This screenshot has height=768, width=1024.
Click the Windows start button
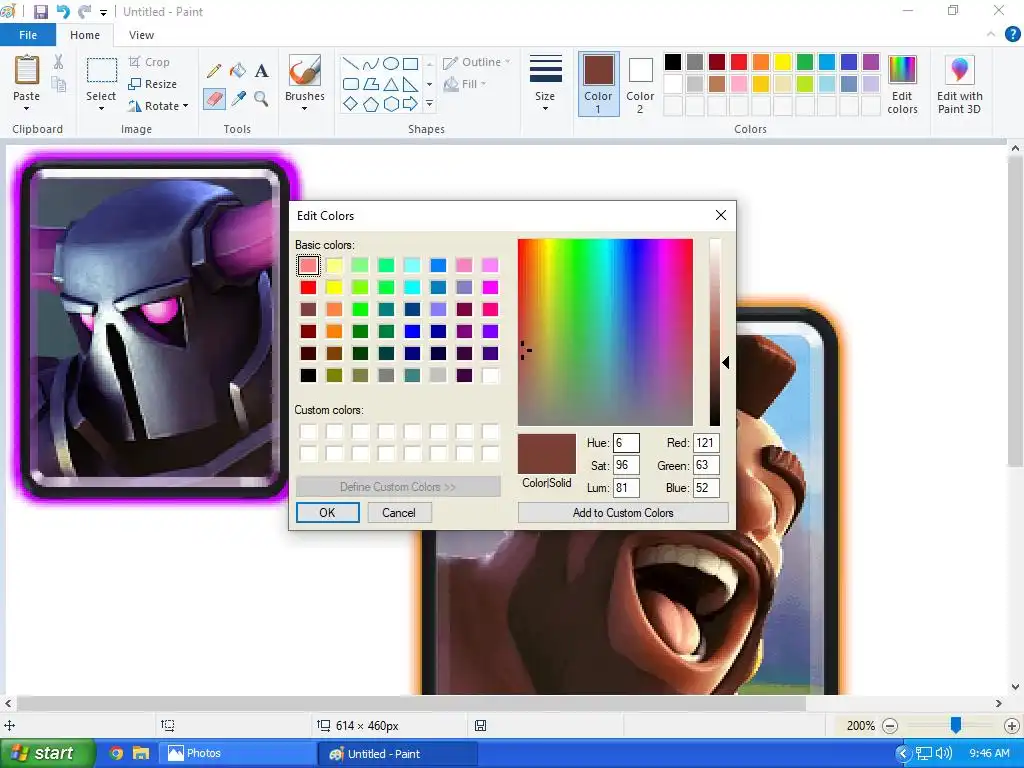point(47,754)
